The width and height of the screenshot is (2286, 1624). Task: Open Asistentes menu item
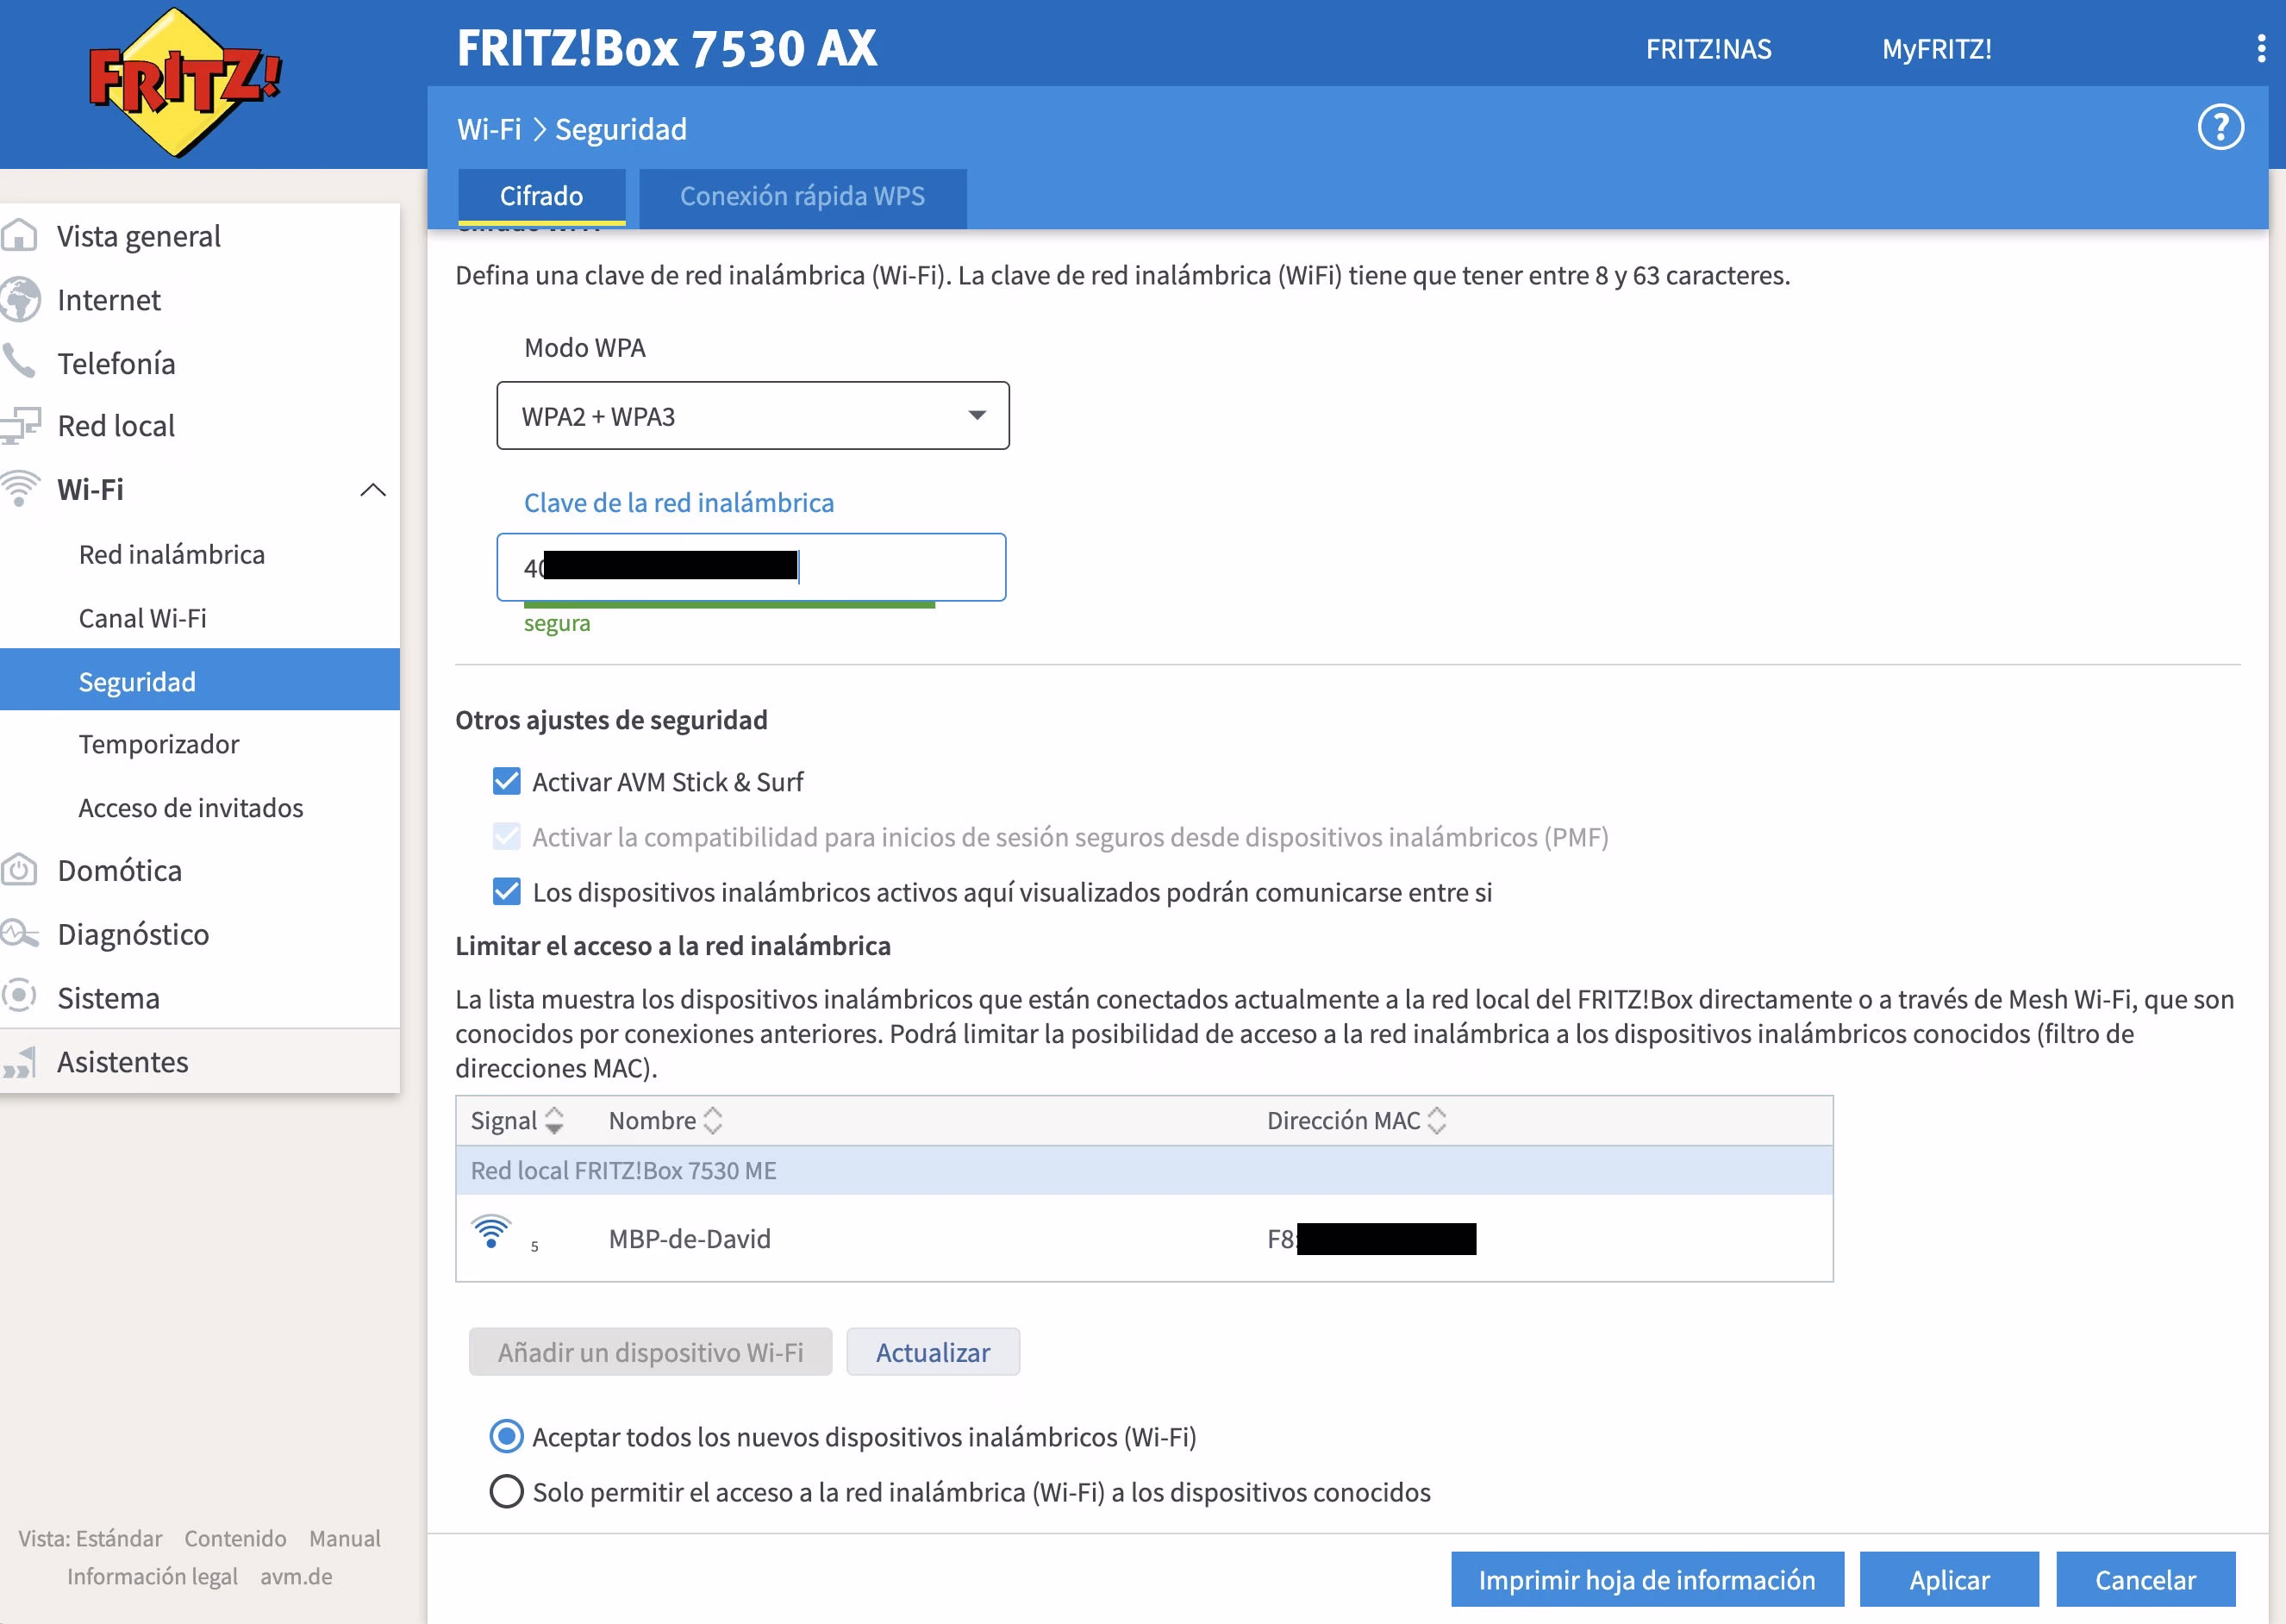(123, 1062)
